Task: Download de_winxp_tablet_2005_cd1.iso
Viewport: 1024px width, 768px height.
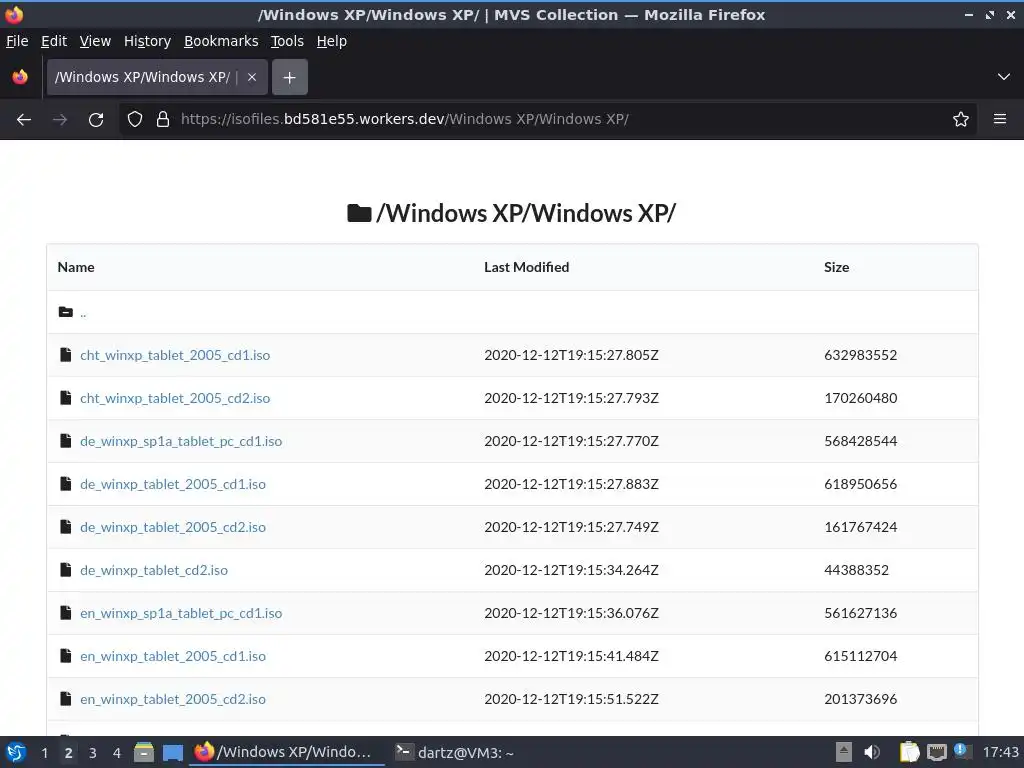Action: click(172, 485)
